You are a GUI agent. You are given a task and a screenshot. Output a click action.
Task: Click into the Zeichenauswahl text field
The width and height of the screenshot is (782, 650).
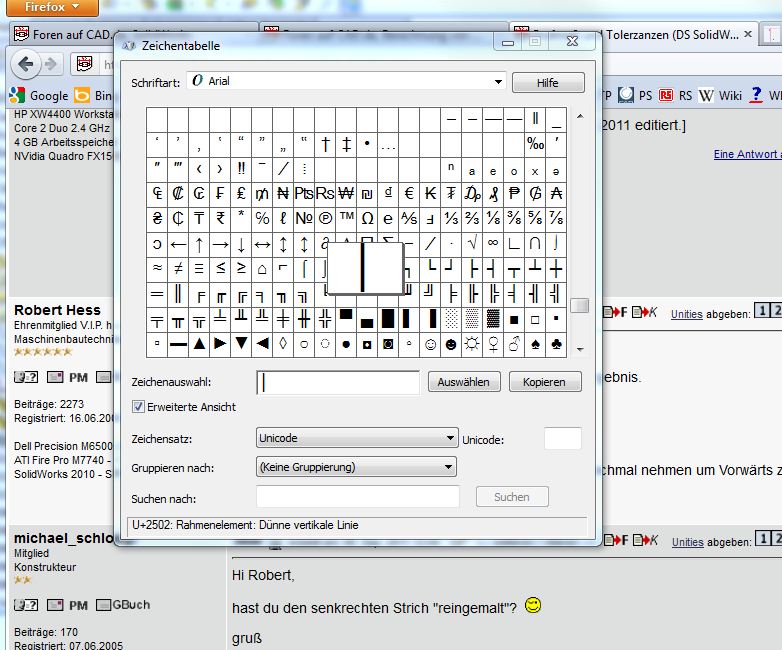(338, 382)
